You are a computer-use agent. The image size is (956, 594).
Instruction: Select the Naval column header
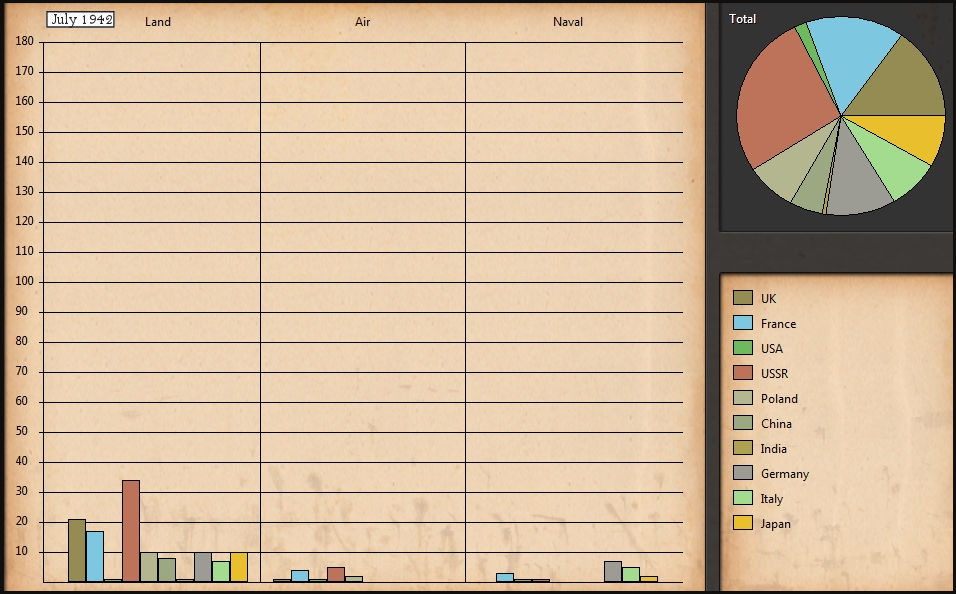pyautogui.click(x=568, y=21)
